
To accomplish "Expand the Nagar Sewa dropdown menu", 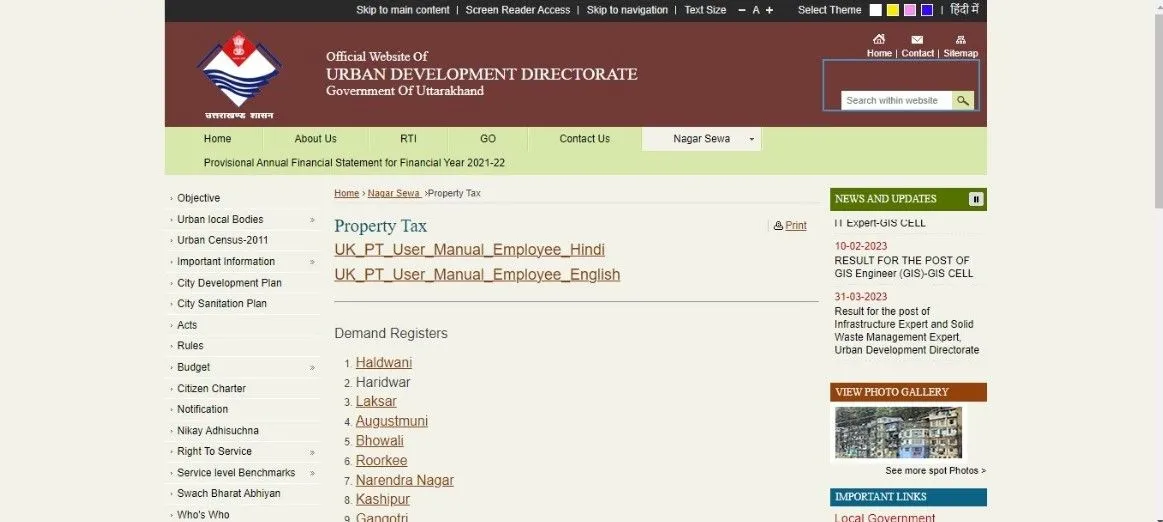I will pos(751,139).
